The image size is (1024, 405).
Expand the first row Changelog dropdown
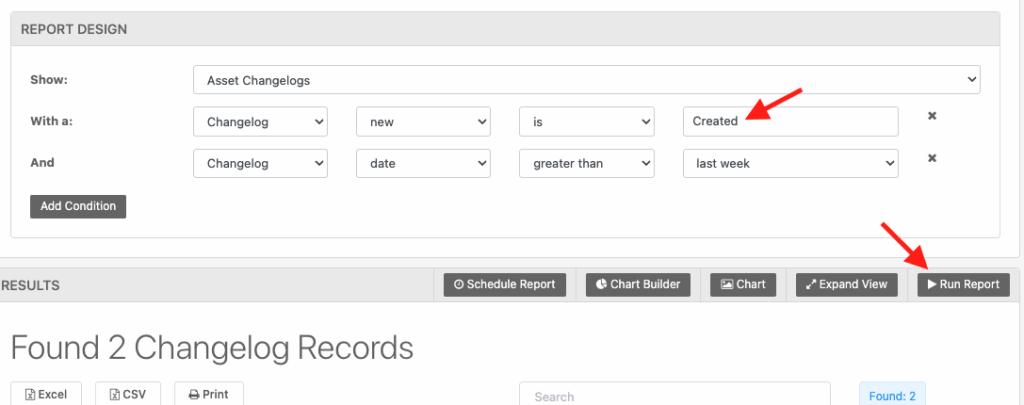260,121
